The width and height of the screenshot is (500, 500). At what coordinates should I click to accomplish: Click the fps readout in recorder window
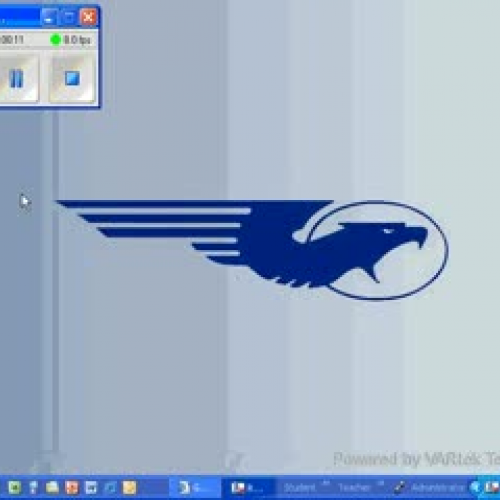tap(77, 40)
